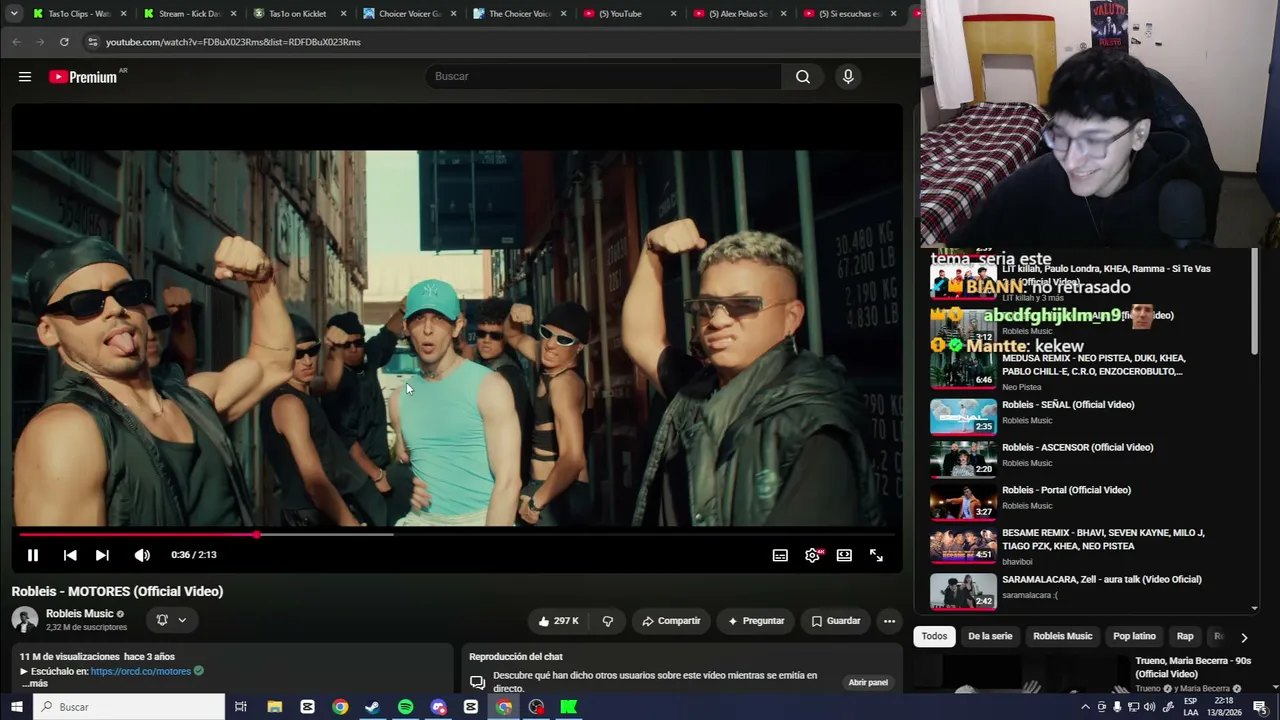Switch to theater mode

[x=844, y=555]
